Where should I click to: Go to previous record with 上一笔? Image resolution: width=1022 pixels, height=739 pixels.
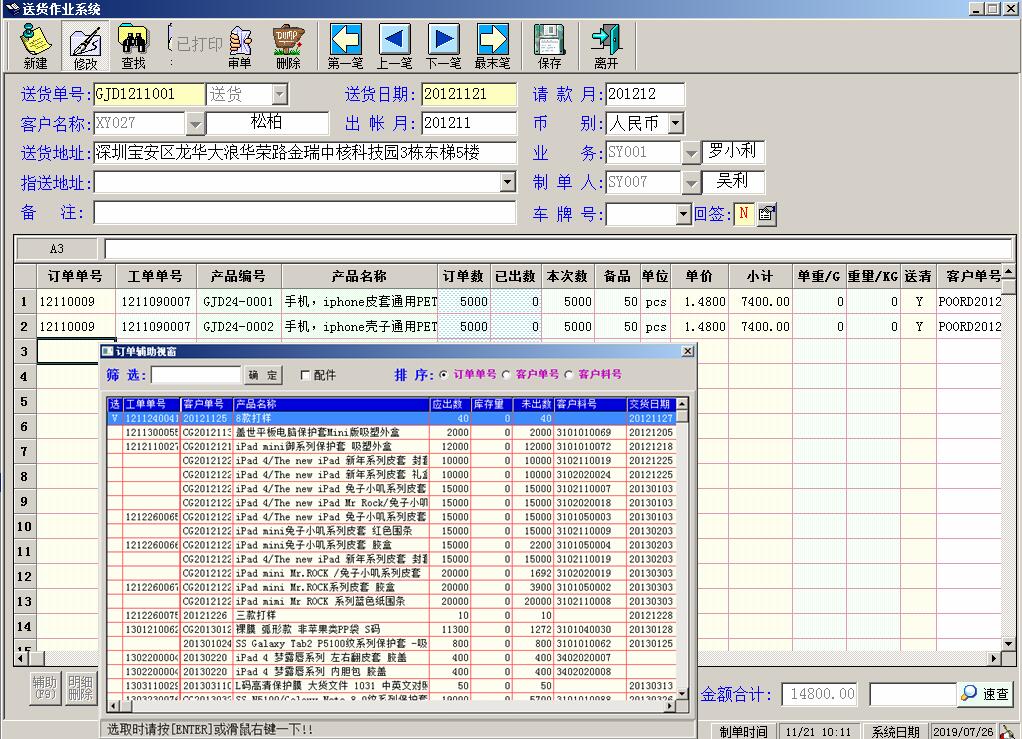(x=394, y=46)
